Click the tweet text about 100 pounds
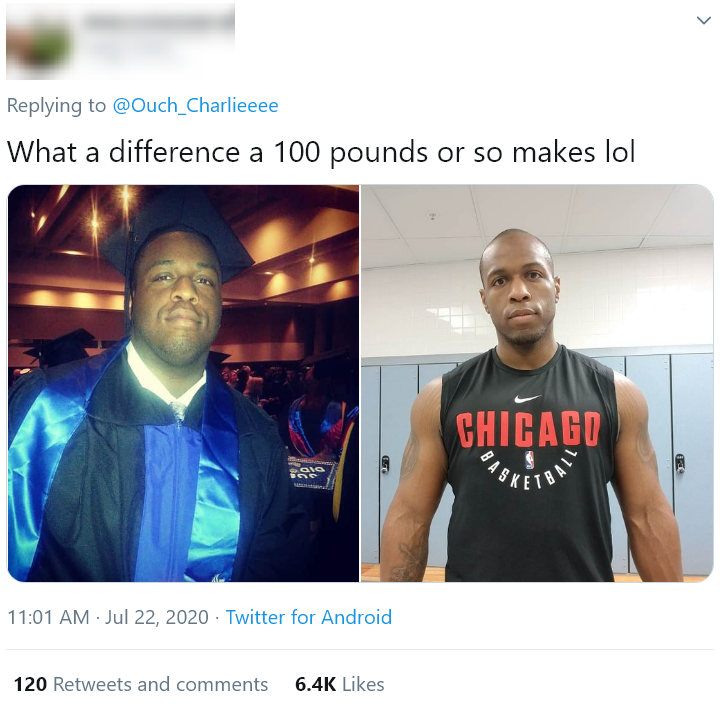 [x=321, y=152]
